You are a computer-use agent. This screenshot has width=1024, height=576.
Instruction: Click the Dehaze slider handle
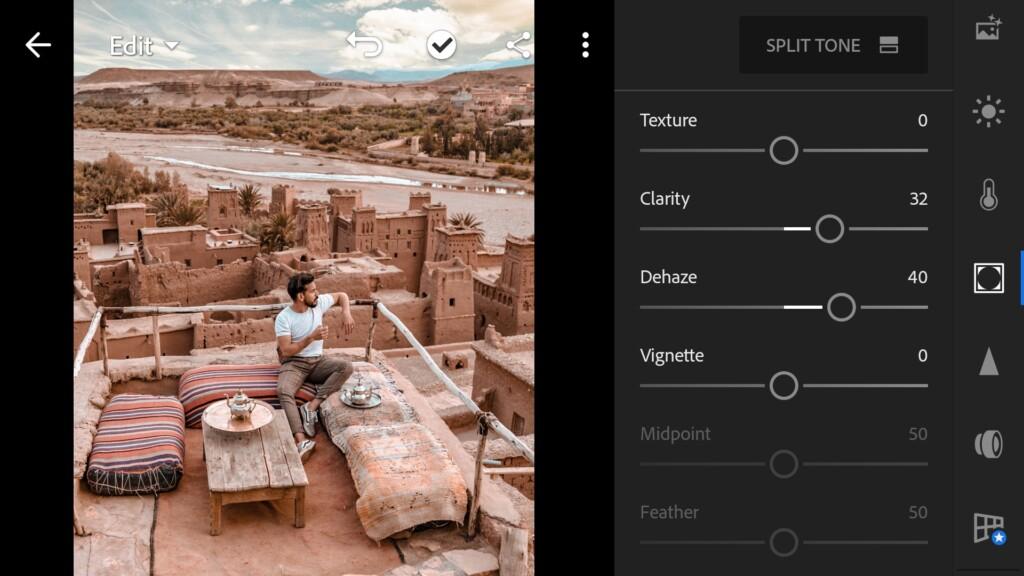(x=841, y=307)
